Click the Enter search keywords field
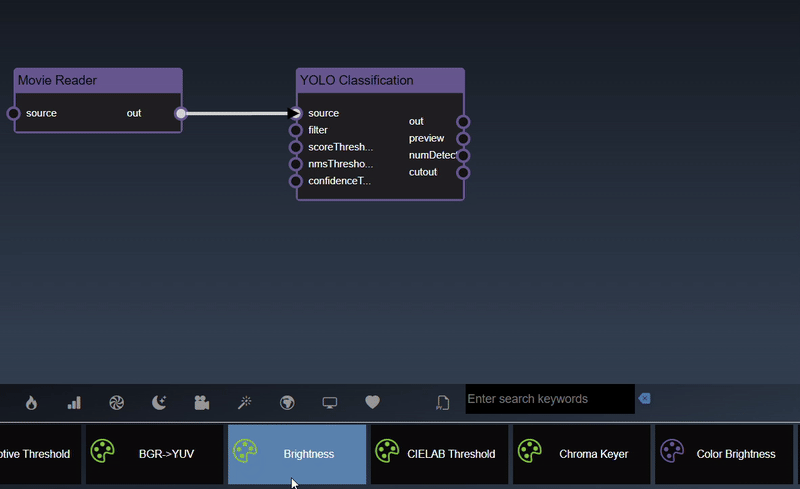 tap(549, 399)
